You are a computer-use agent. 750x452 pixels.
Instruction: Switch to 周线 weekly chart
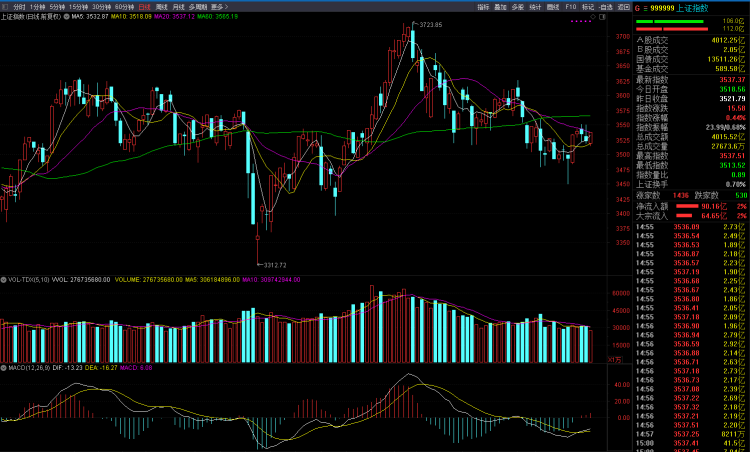tap(162, 6)
